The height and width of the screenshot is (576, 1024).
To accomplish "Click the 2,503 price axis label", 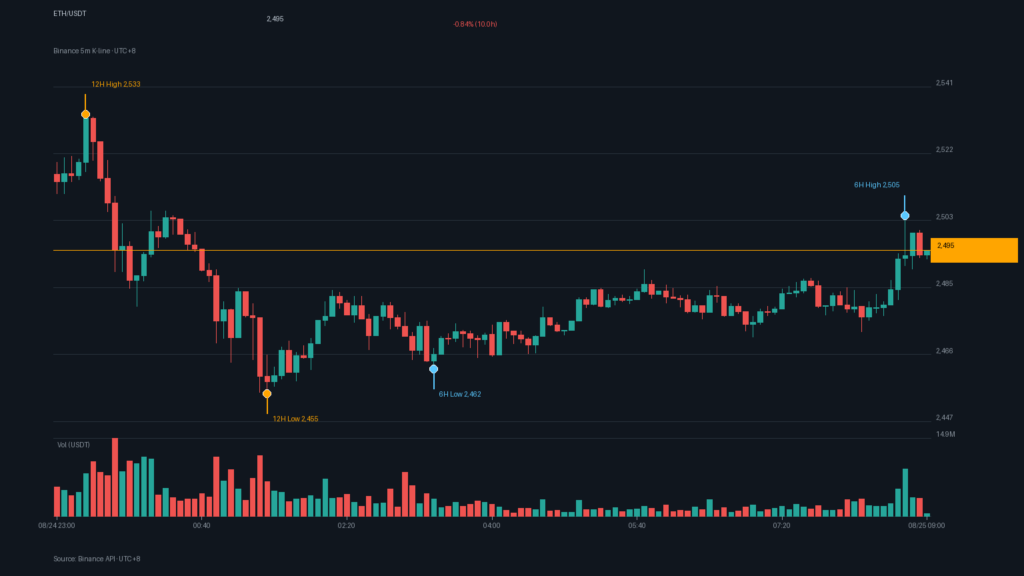I will click(x=944, y=217).
